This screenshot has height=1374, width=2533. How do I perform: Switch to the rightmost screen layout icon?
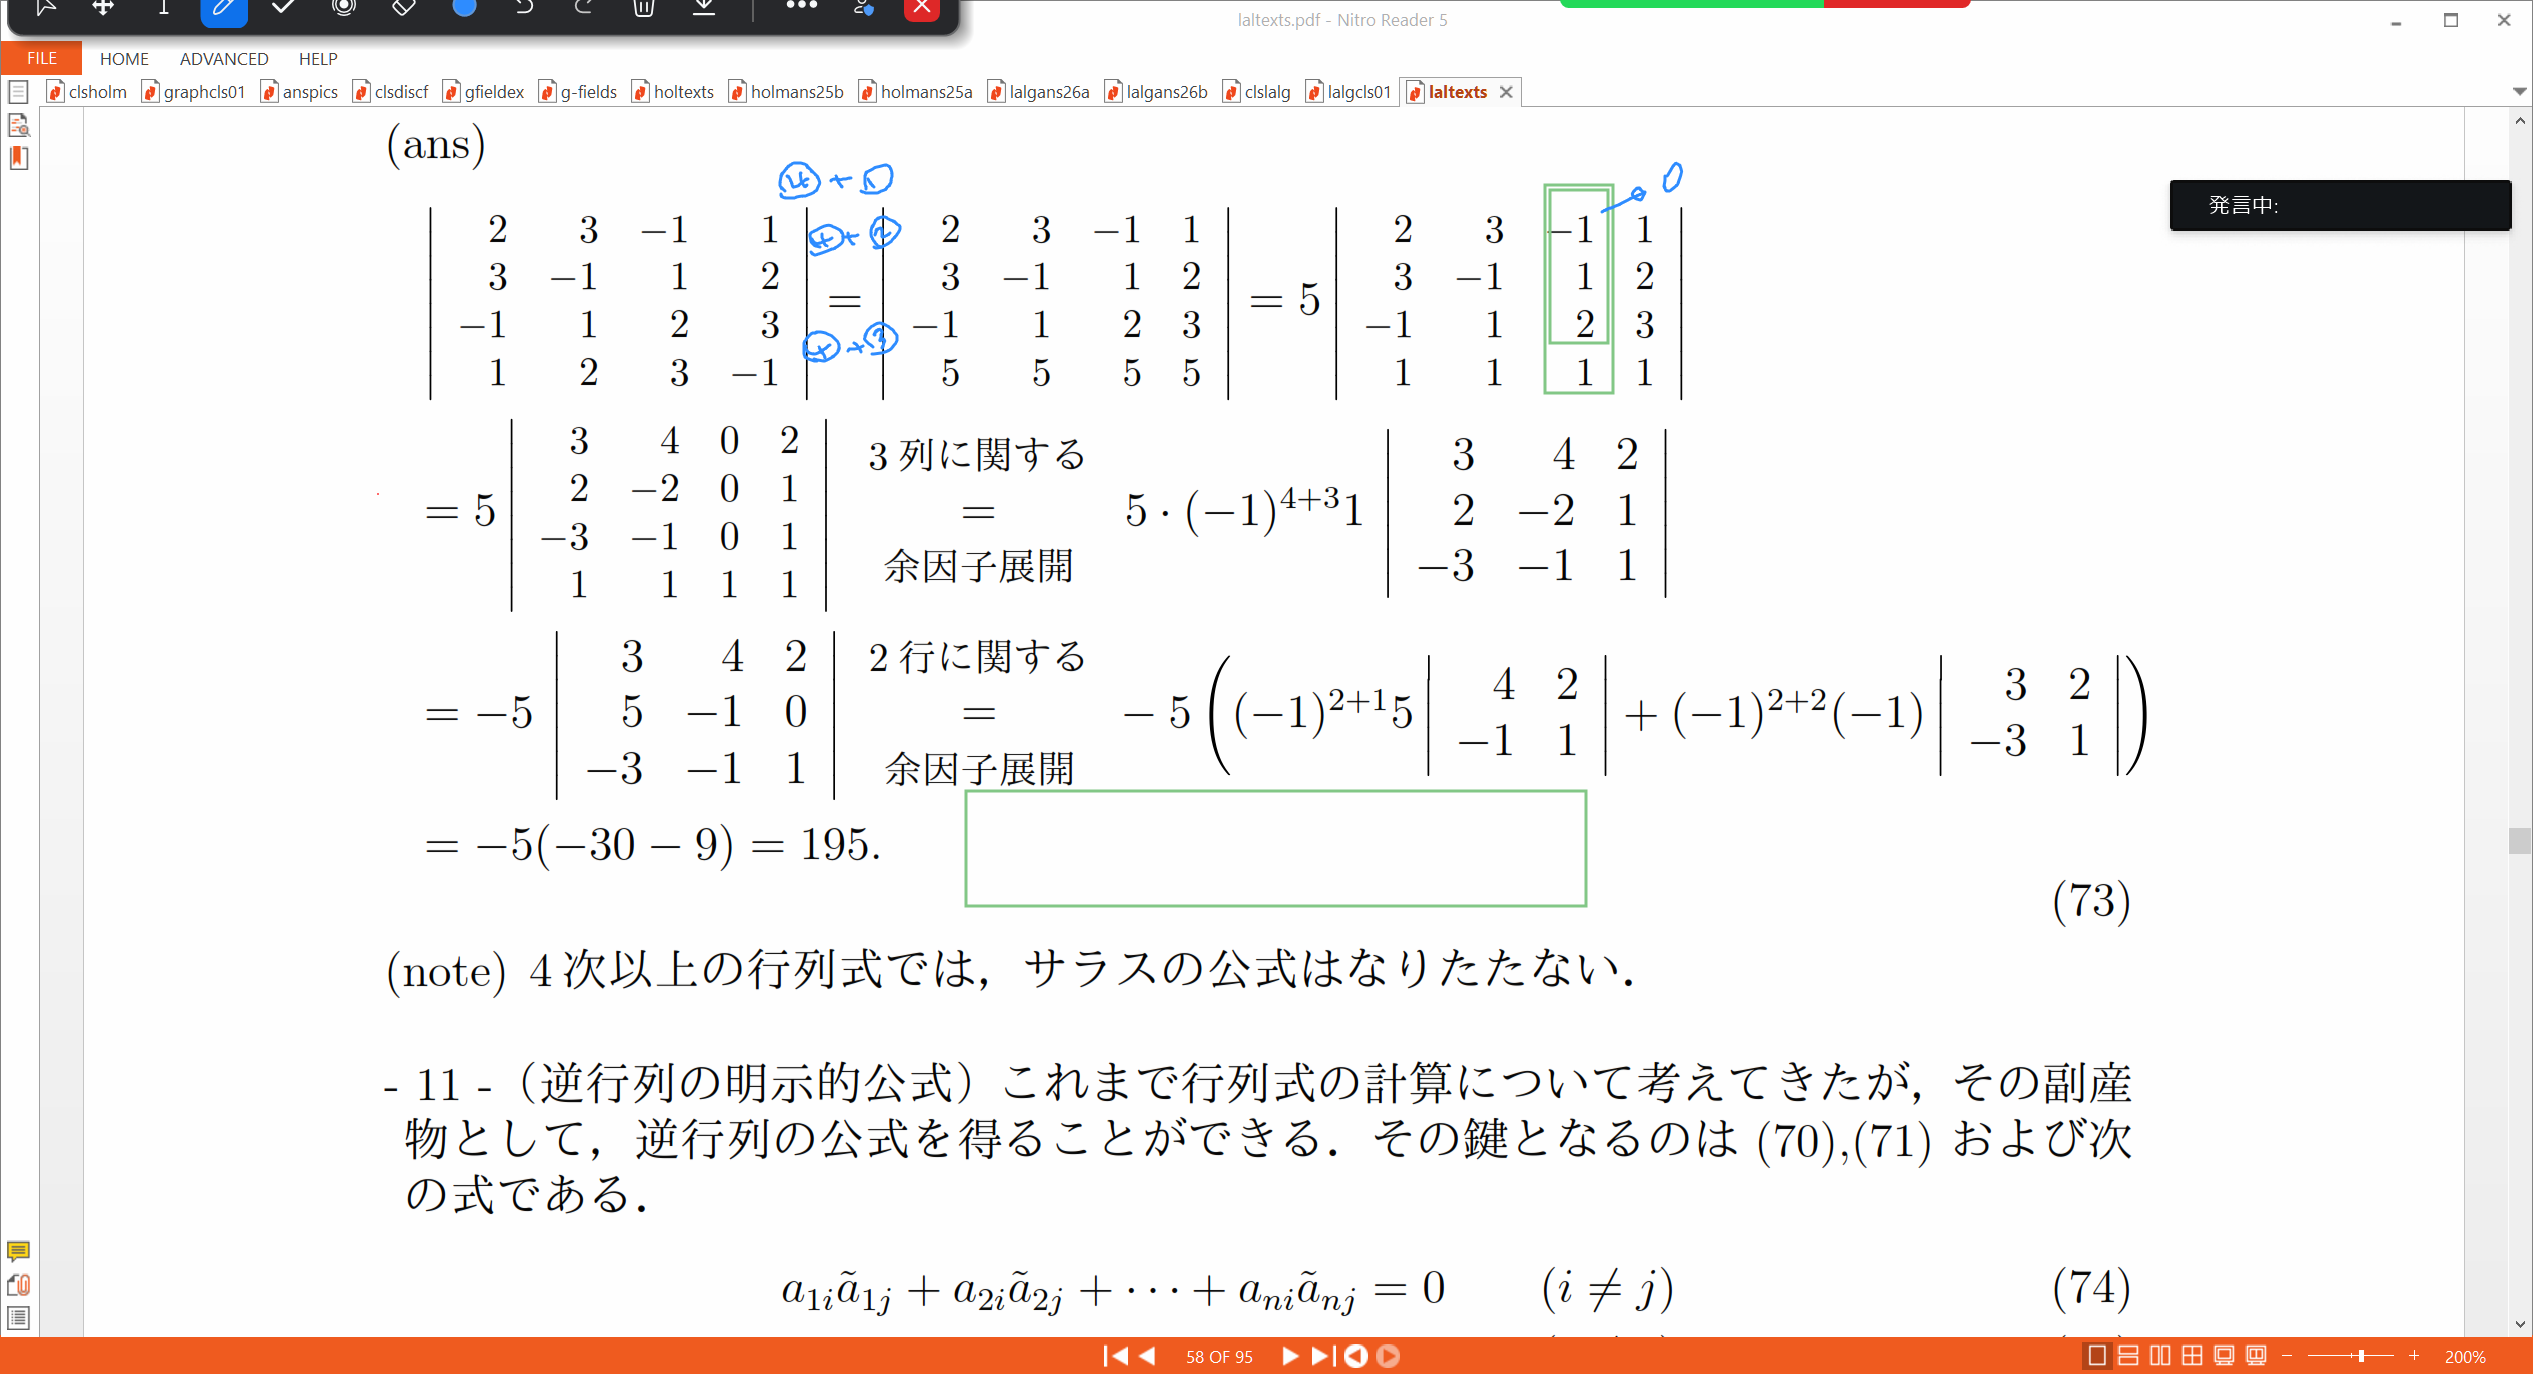[2256, 1356]
